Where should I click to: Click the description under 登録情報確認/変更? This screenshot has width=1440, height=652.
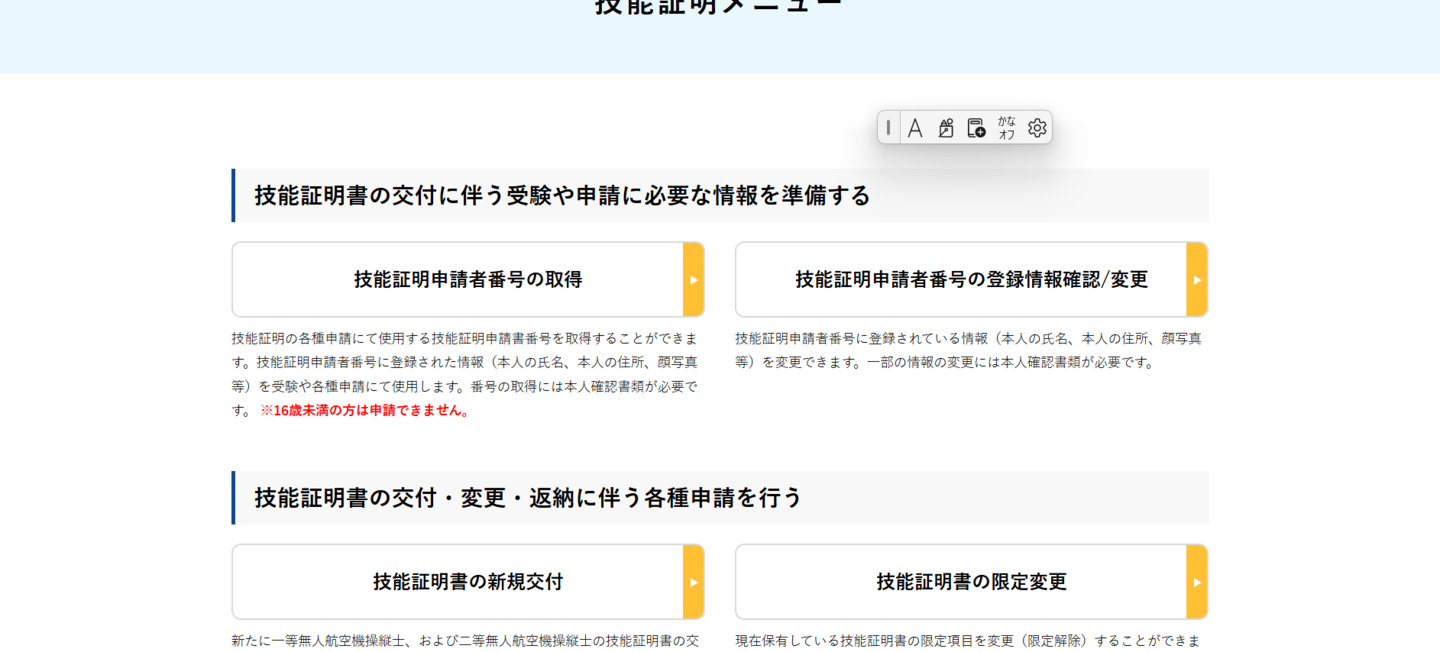968,350
